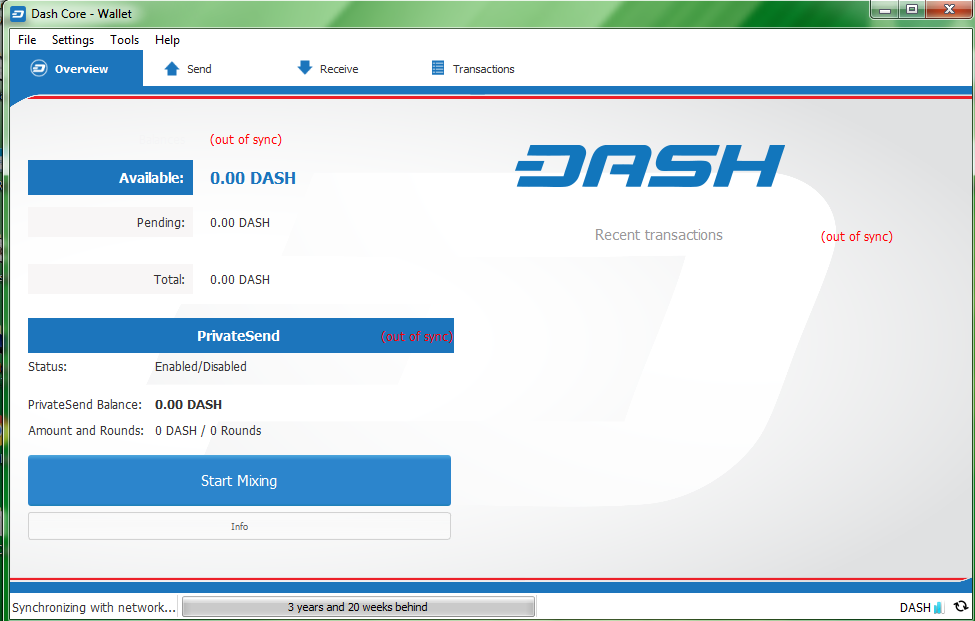975x621 pixels.
Task: Click the PrivateSend section header
Action: click(241, 336)
